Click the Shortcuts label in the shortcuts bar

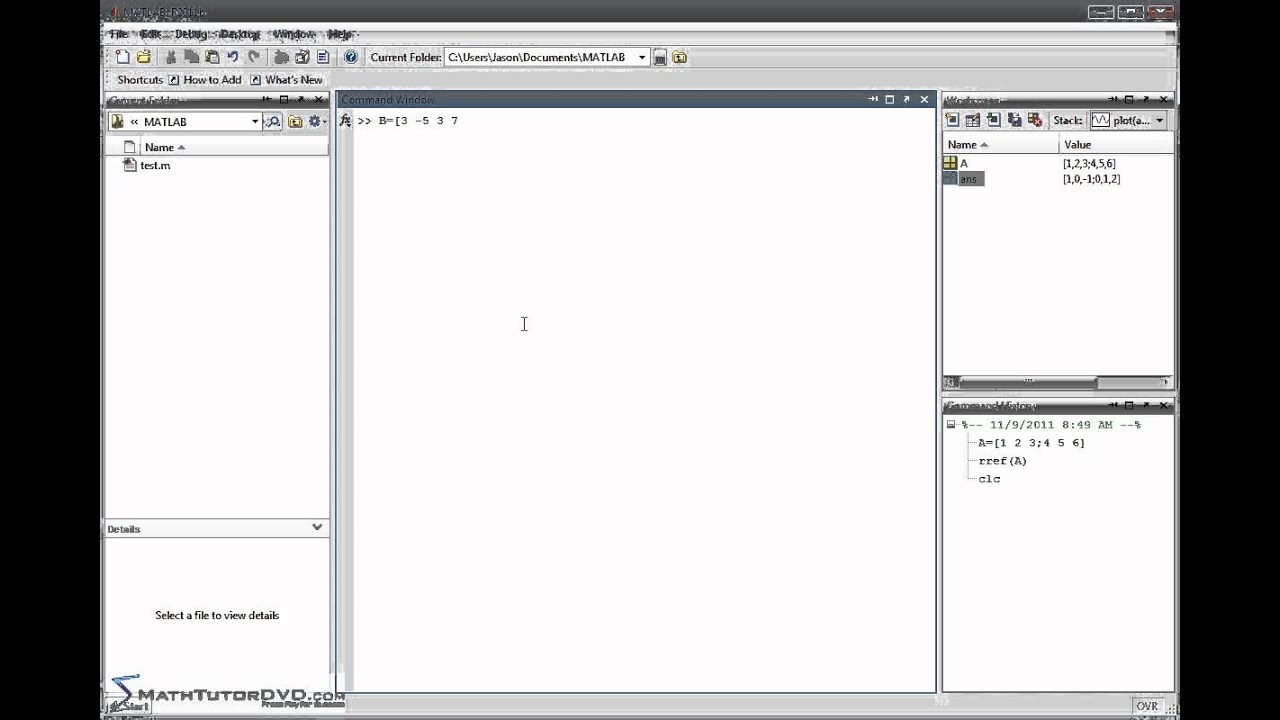coord(140,80)
